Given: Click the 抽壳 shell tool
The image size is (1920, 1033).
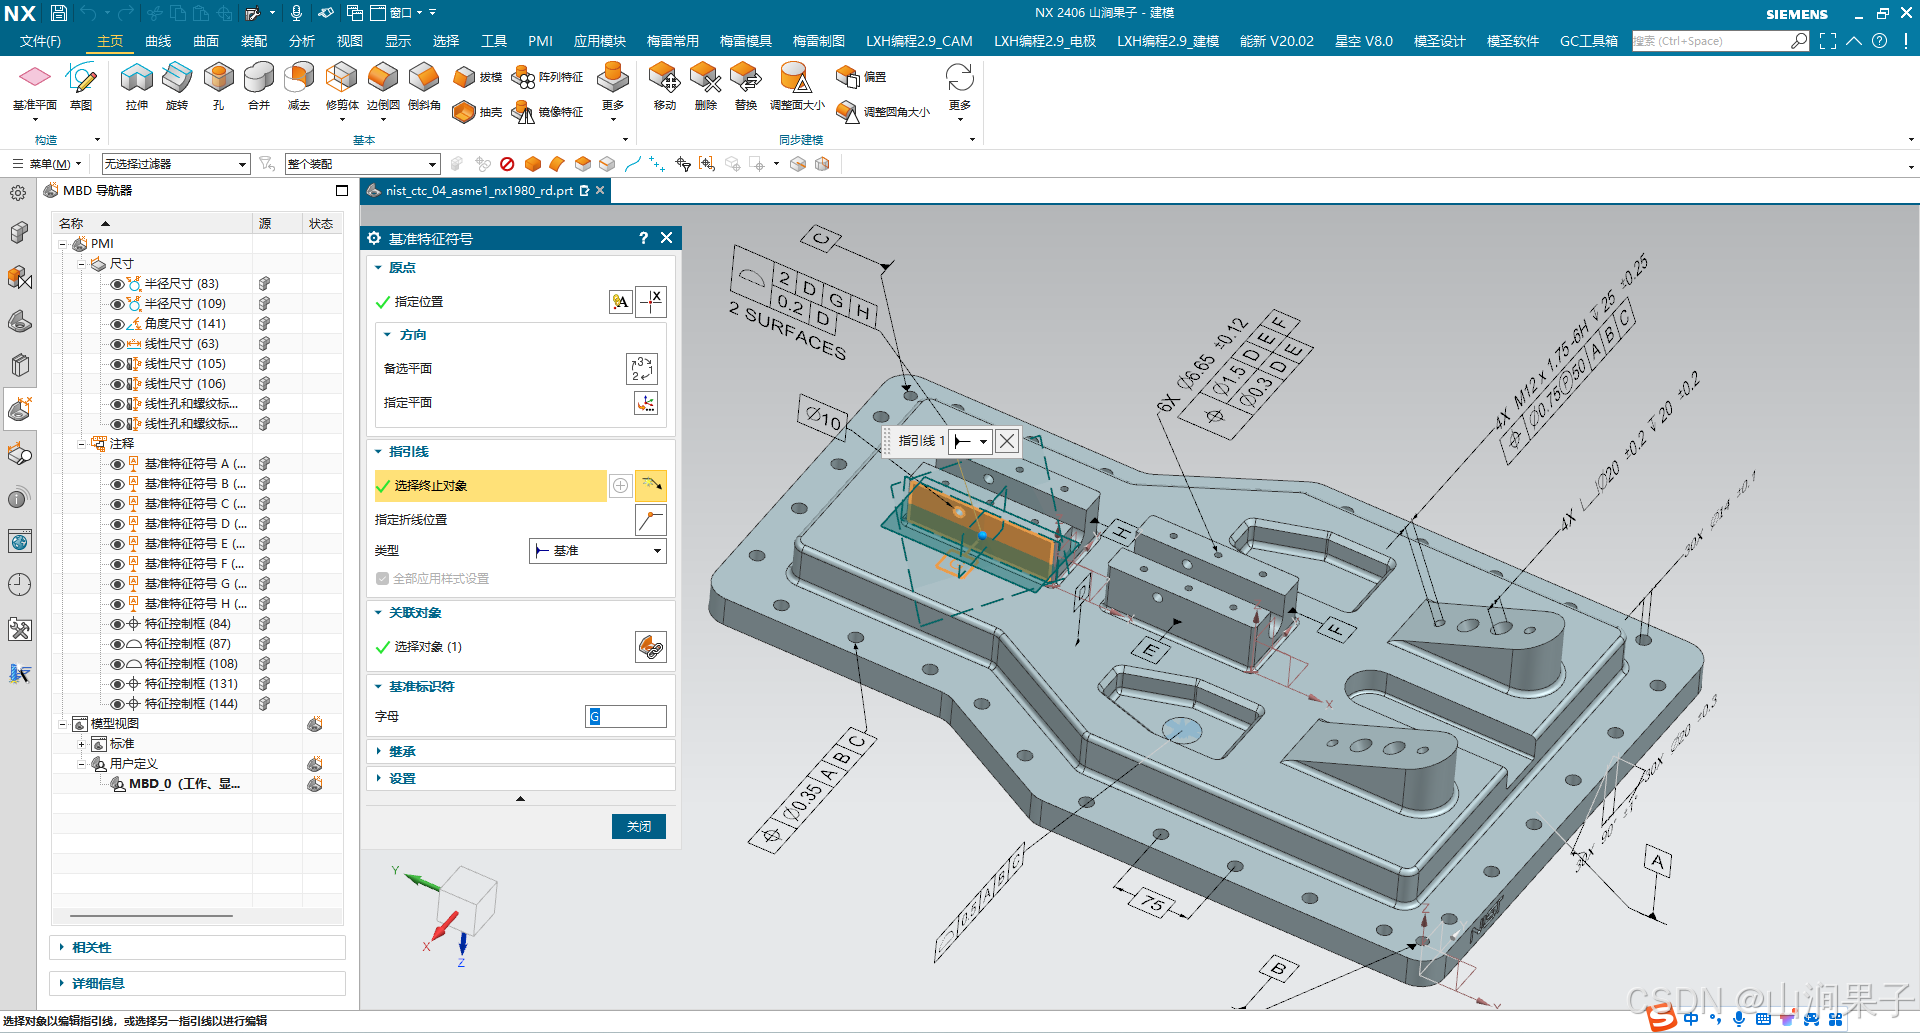Looking at the screenshot, I should click(477, 112).
